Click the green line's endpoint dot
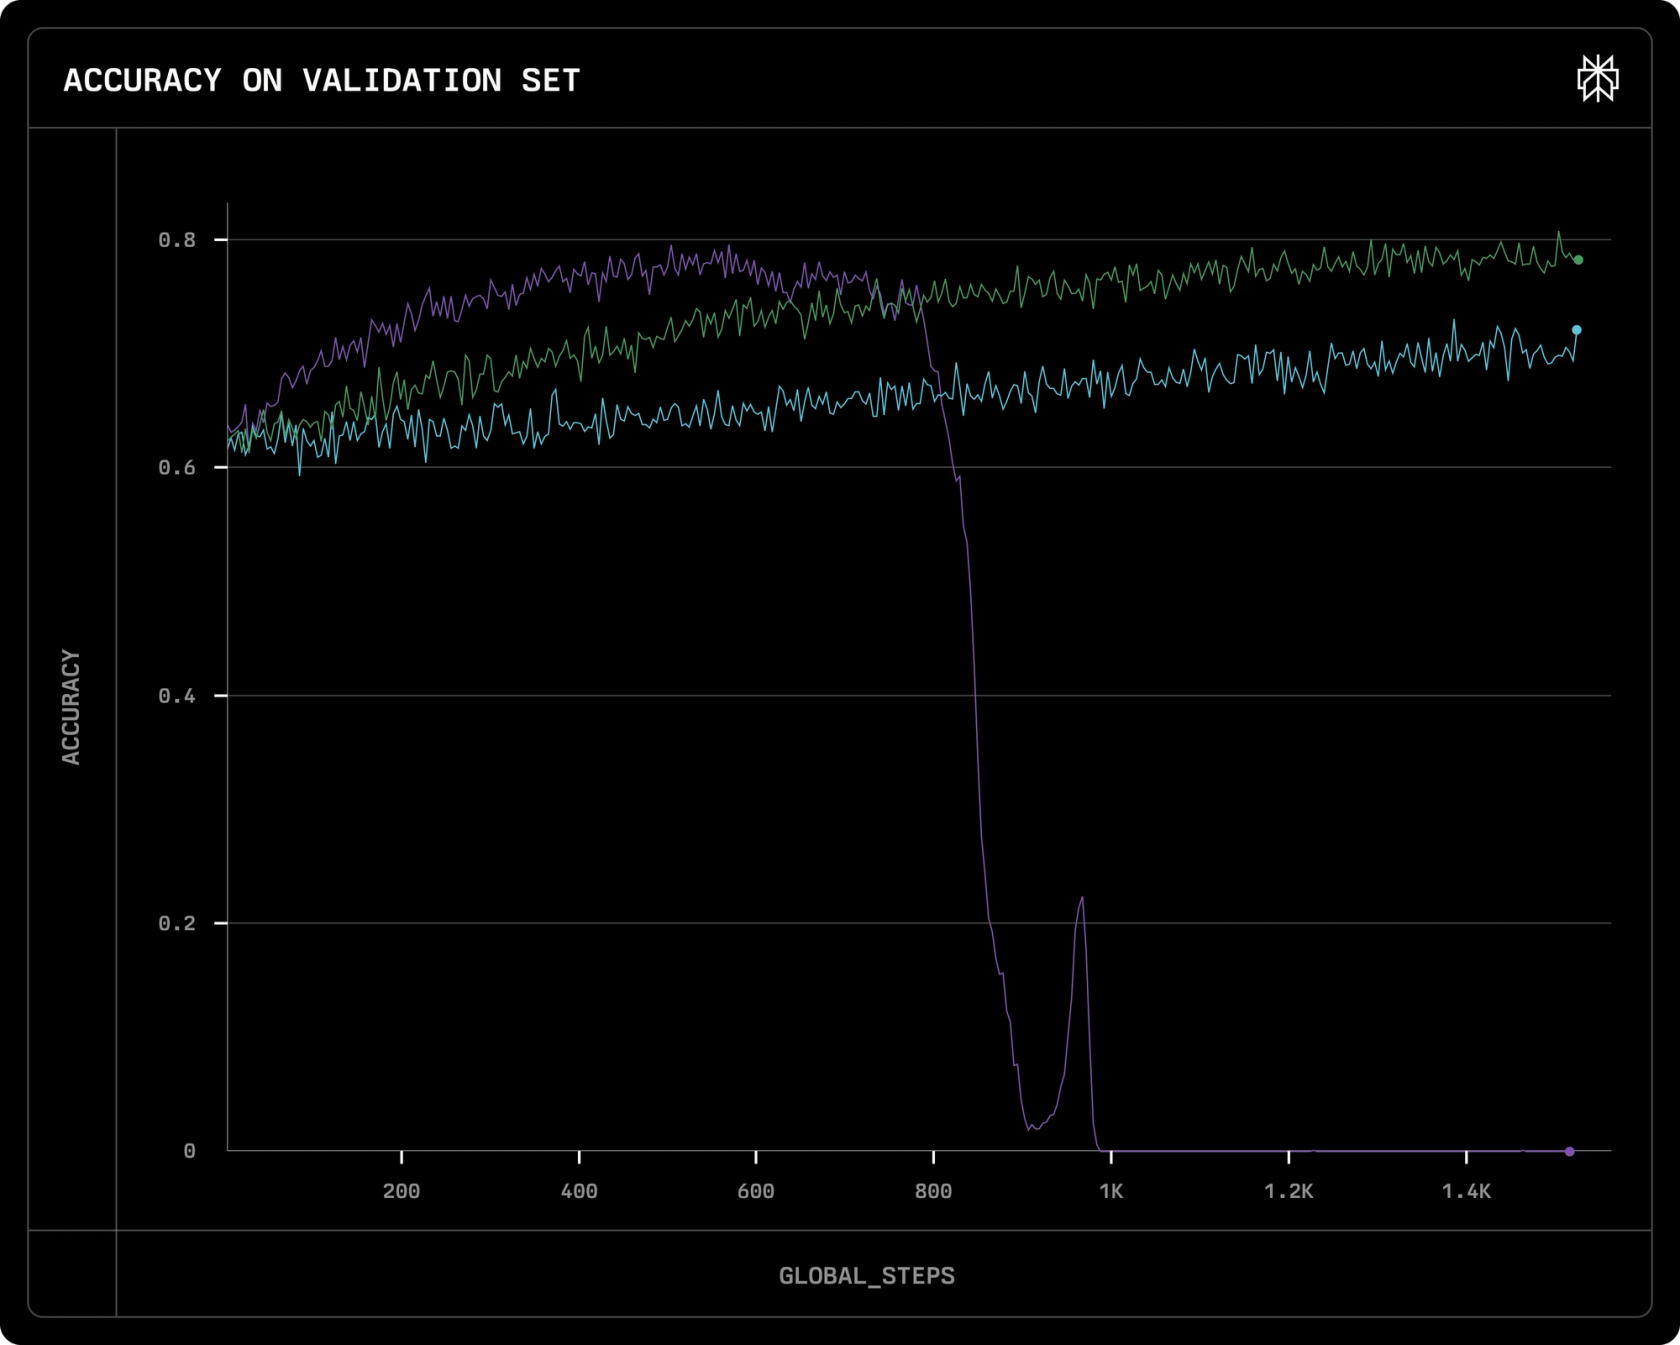1680x1345 pixels. [x=1579, y=260]
